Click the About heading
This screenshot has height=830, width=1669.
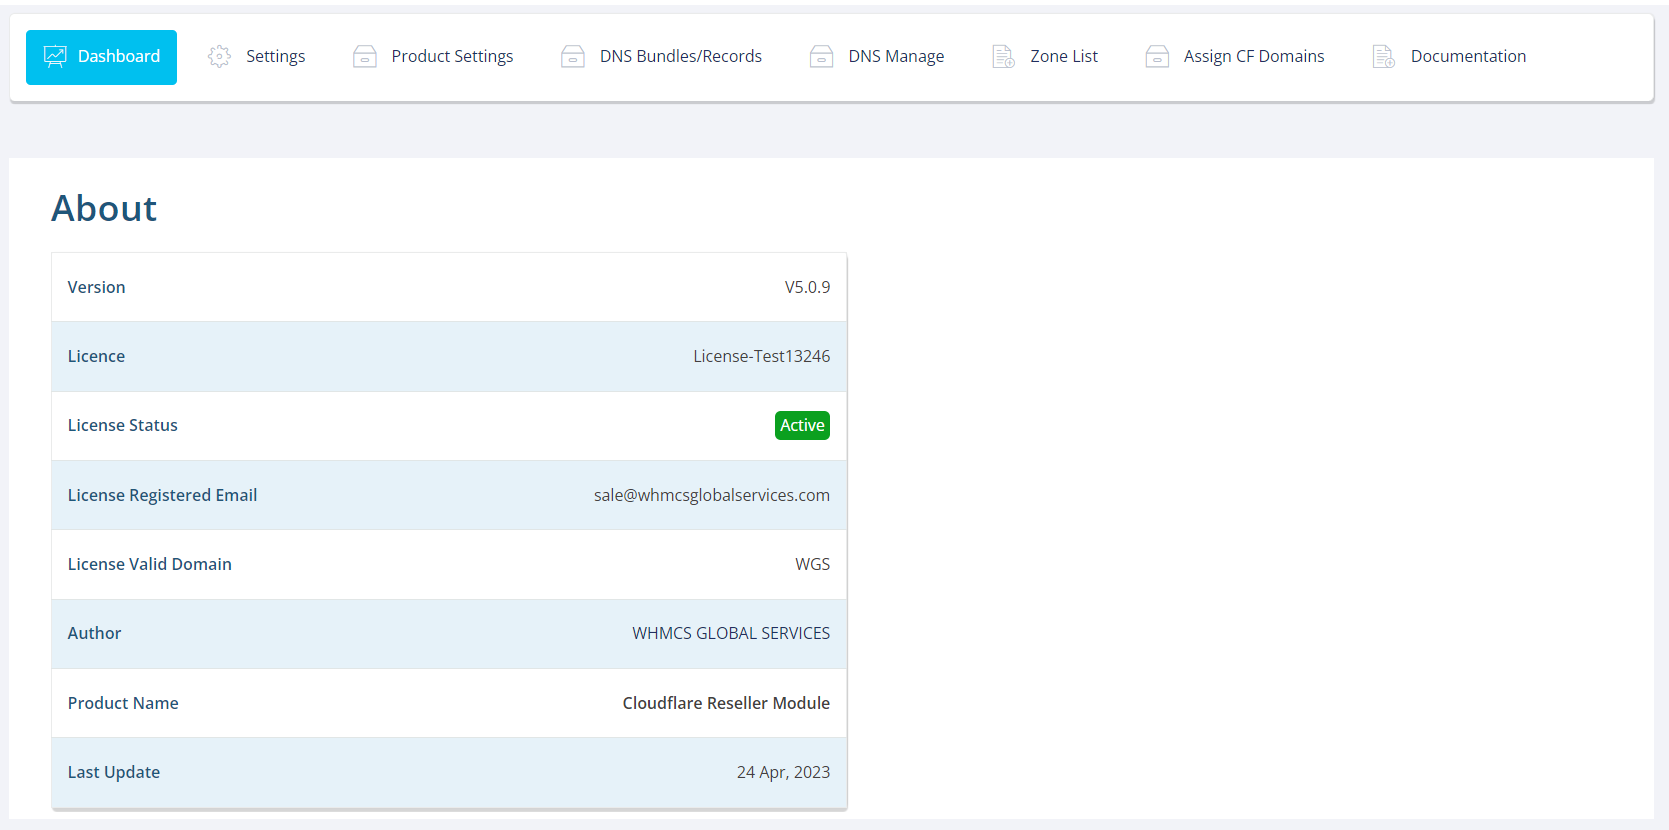tap(104, 208)
